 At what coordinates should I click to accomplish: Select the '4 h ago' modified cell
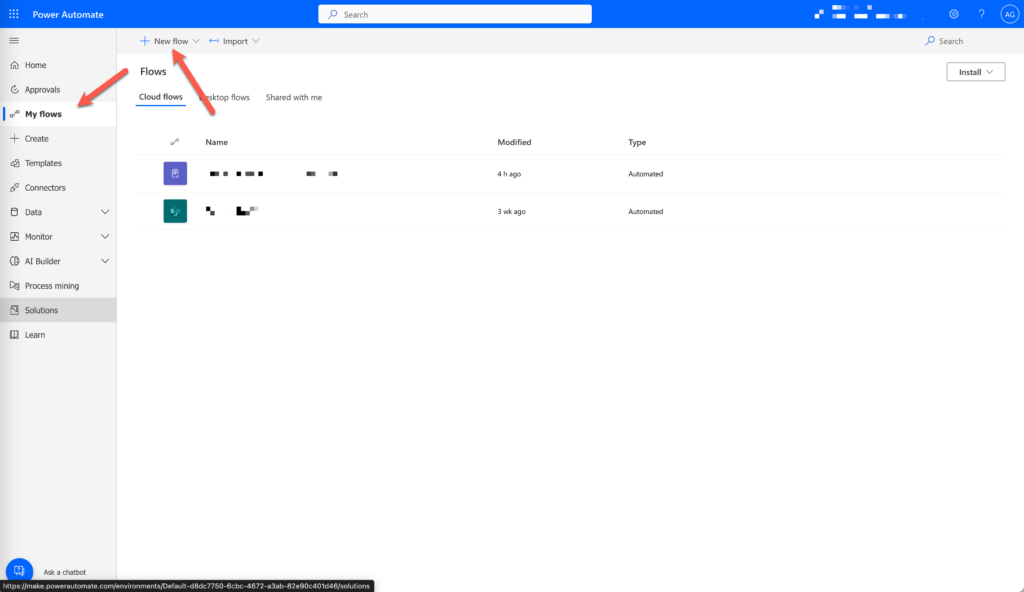[509, 174]
